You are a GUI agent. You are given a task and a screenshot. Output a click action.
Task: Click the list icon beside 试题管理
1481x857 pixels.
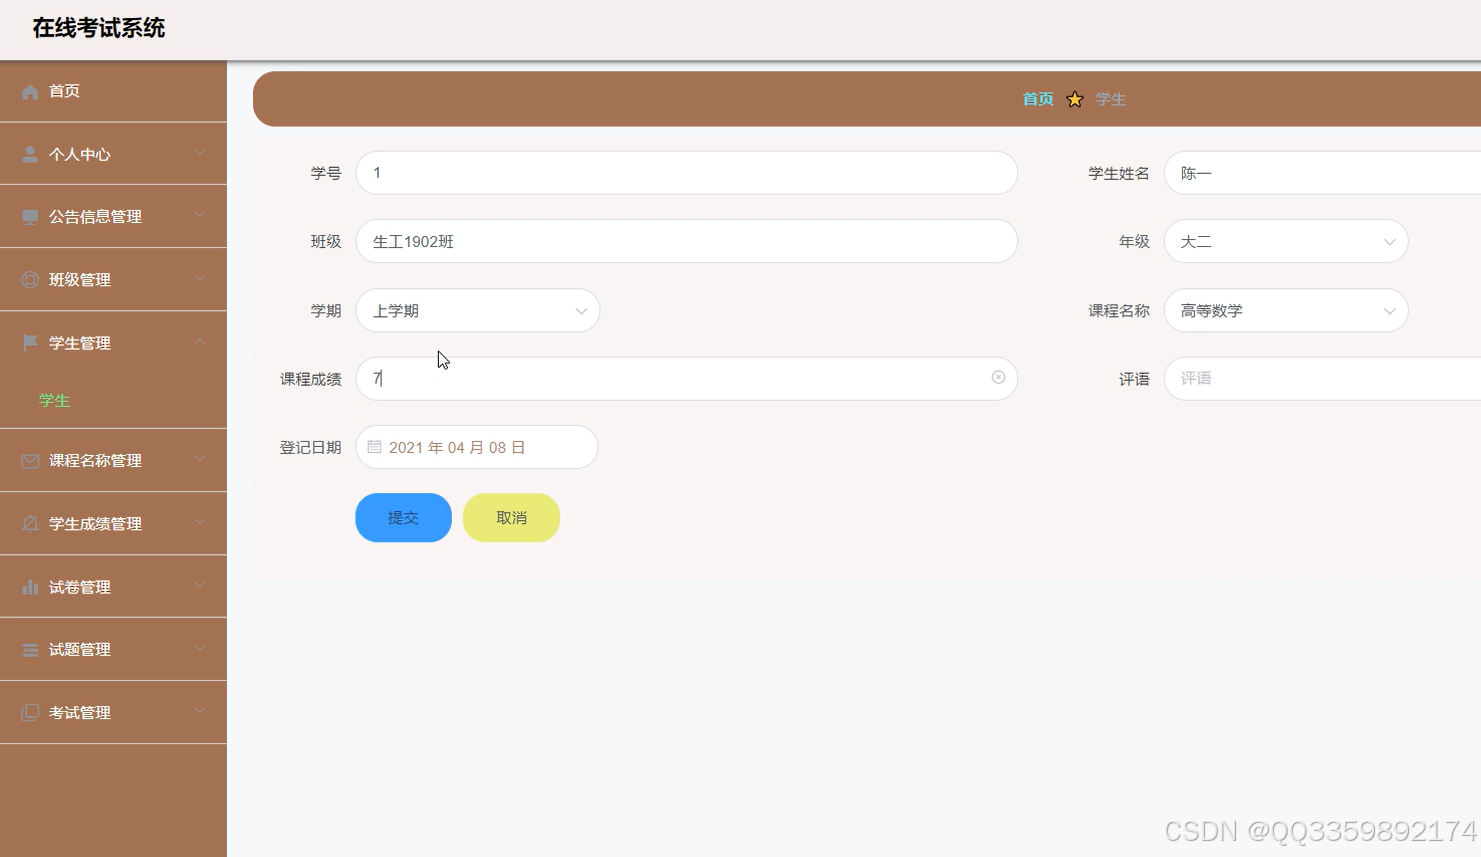tap(30, 650)
